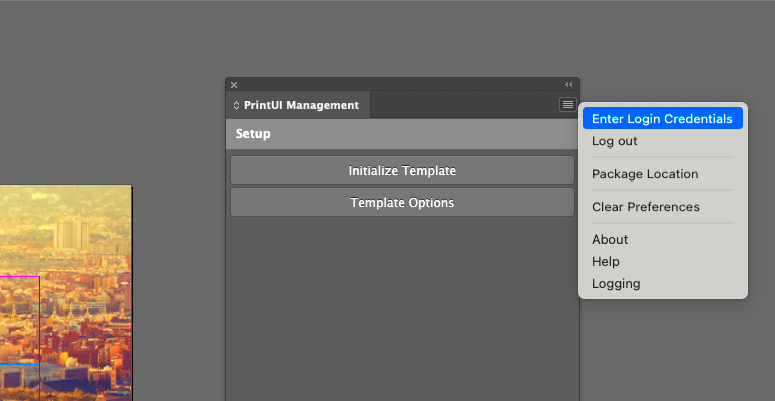The image size is (775, 401).
Task: Click the Initialize Template button
Action: [402, 171]
